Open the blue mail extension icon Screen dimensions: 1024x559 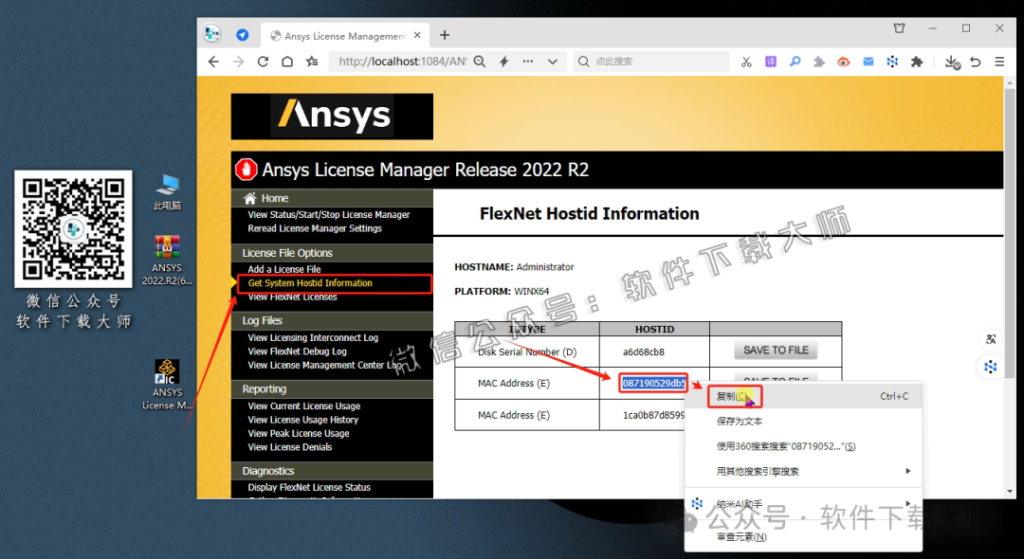(x=868, y=62)
